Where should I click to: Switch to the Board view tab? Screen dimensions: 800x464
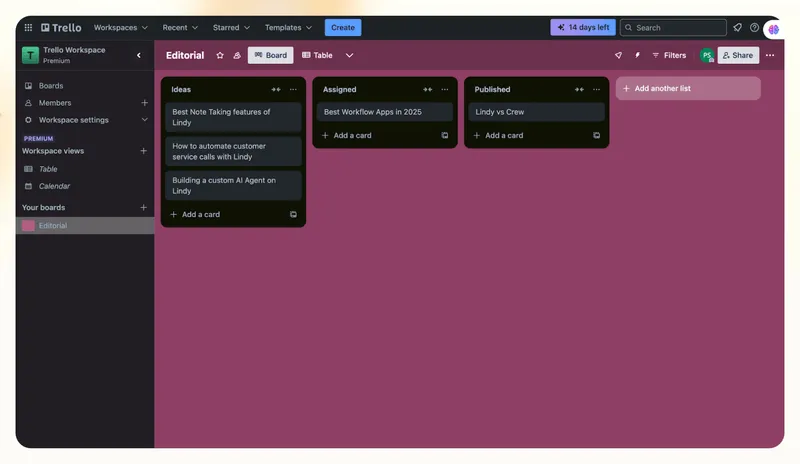coord(270,55)
